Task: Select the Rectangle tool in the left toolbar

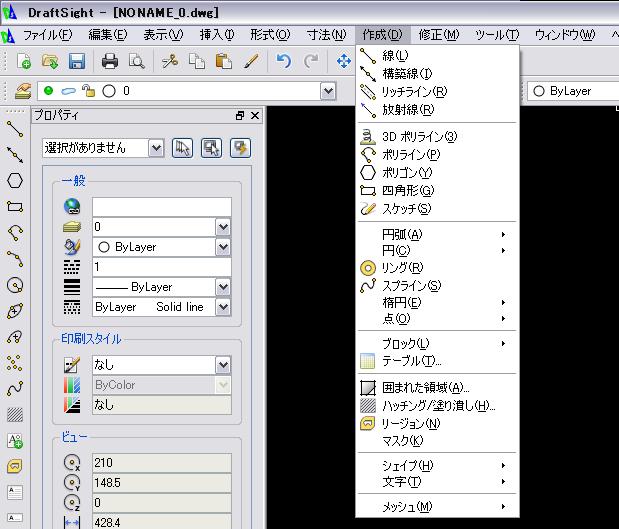Action: coord(15,206)
